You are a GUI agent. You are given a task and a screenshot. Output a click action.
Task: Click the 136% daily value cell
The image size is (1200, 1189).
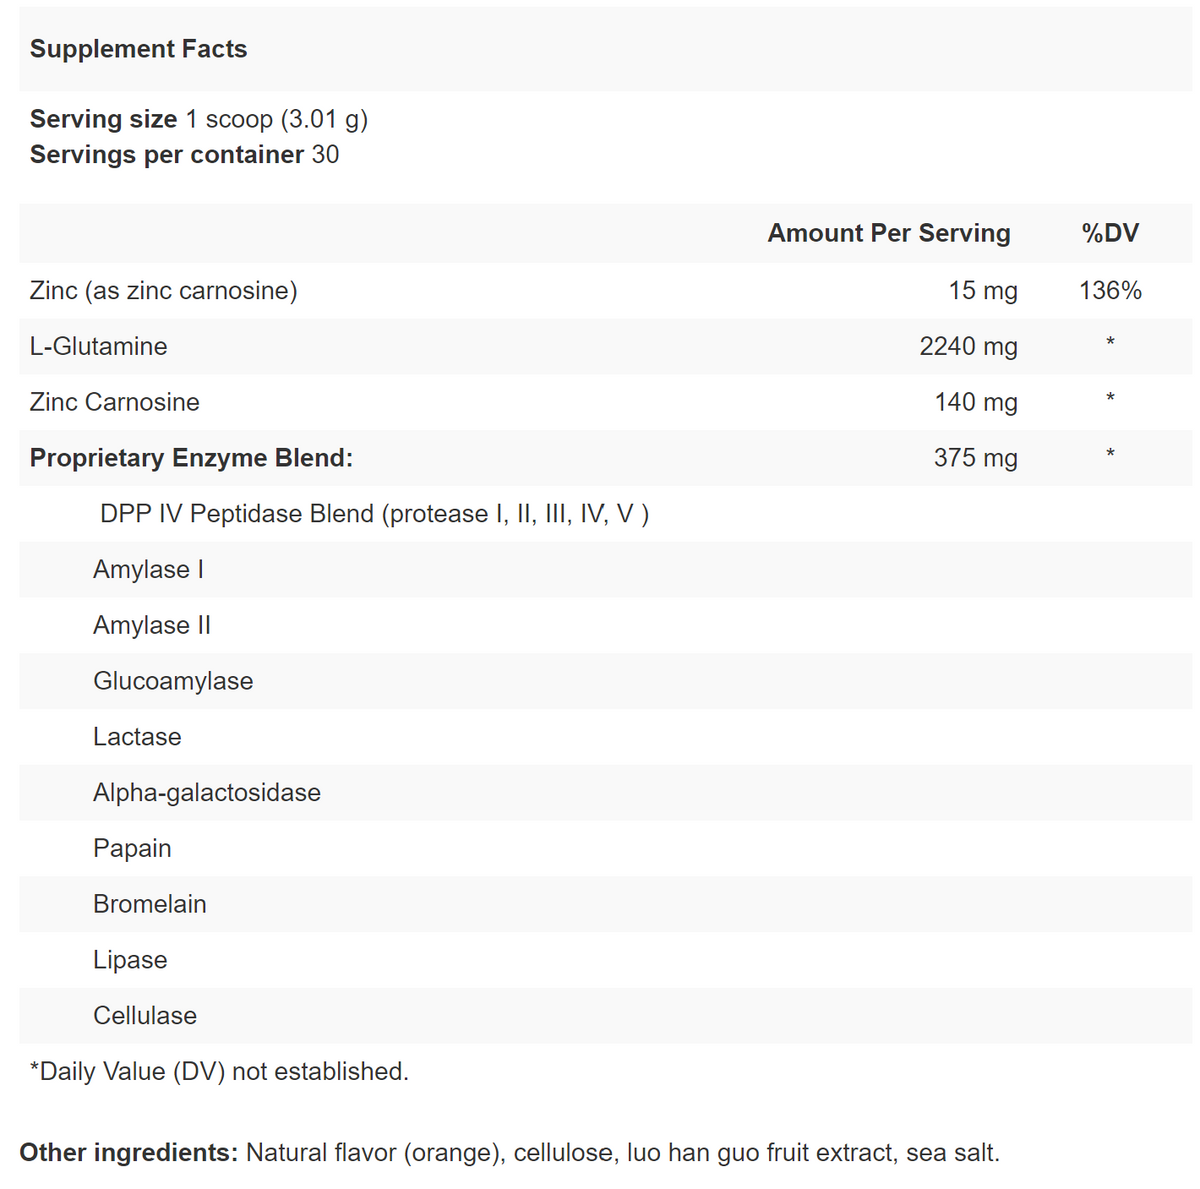coord(1109,291)
